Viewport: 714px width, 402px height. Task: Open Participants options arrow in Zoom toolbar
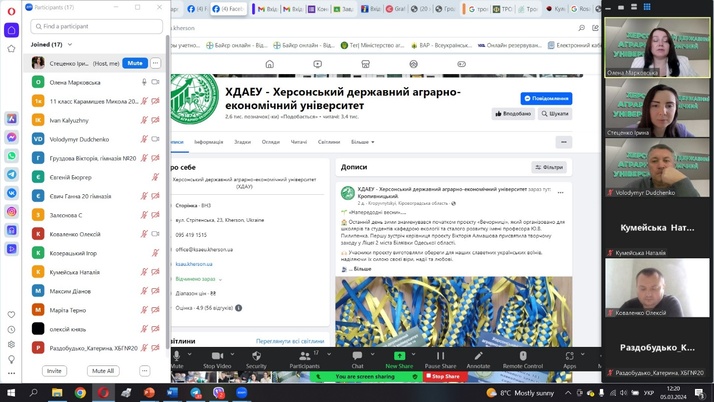pyautogui.click(x=329, y=354)
